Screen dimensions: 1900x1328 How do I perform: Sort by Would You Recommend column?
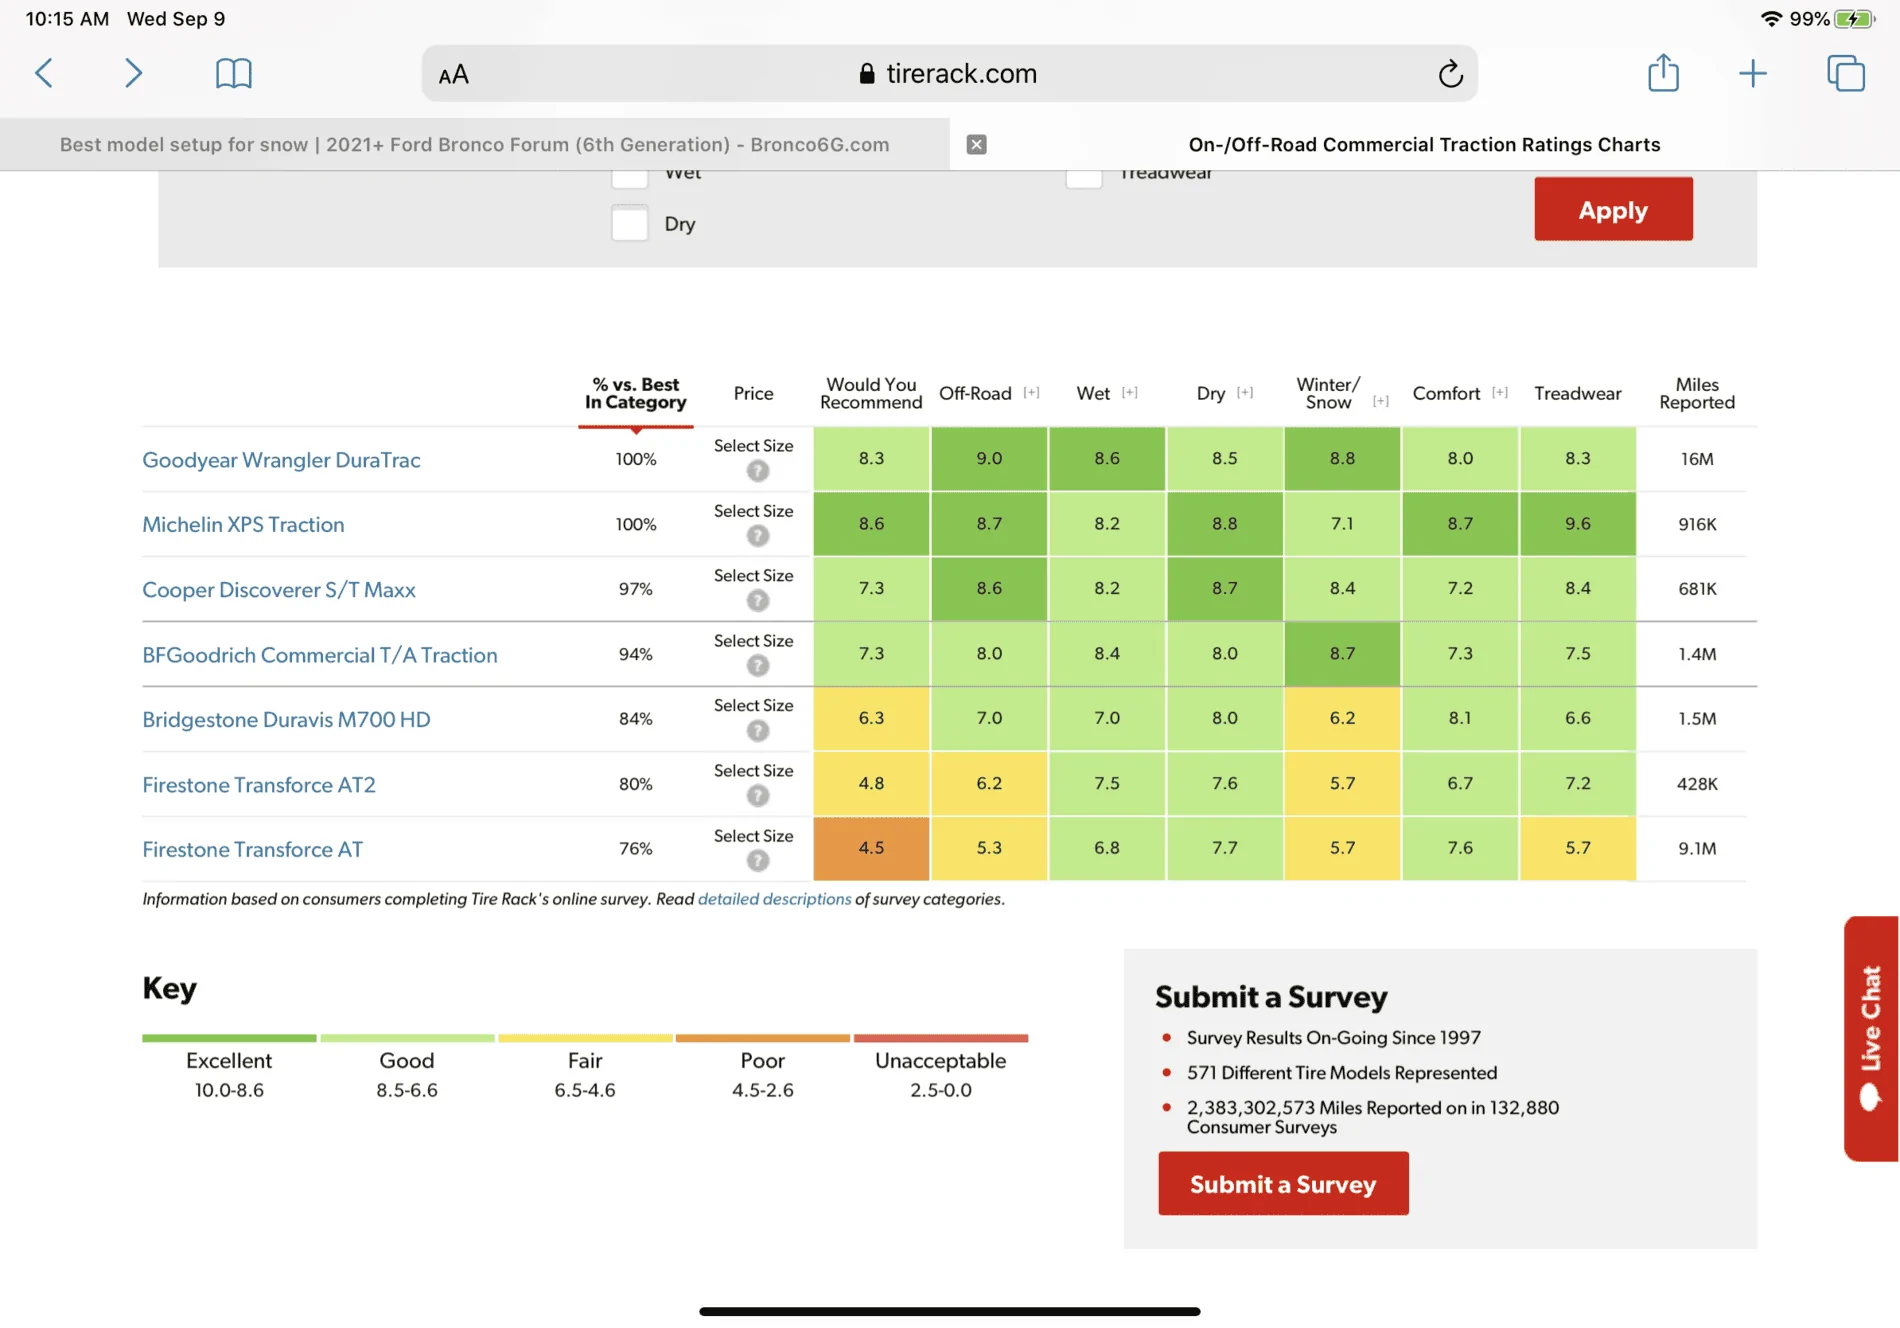pyautogui.click(x=871, y=393)
